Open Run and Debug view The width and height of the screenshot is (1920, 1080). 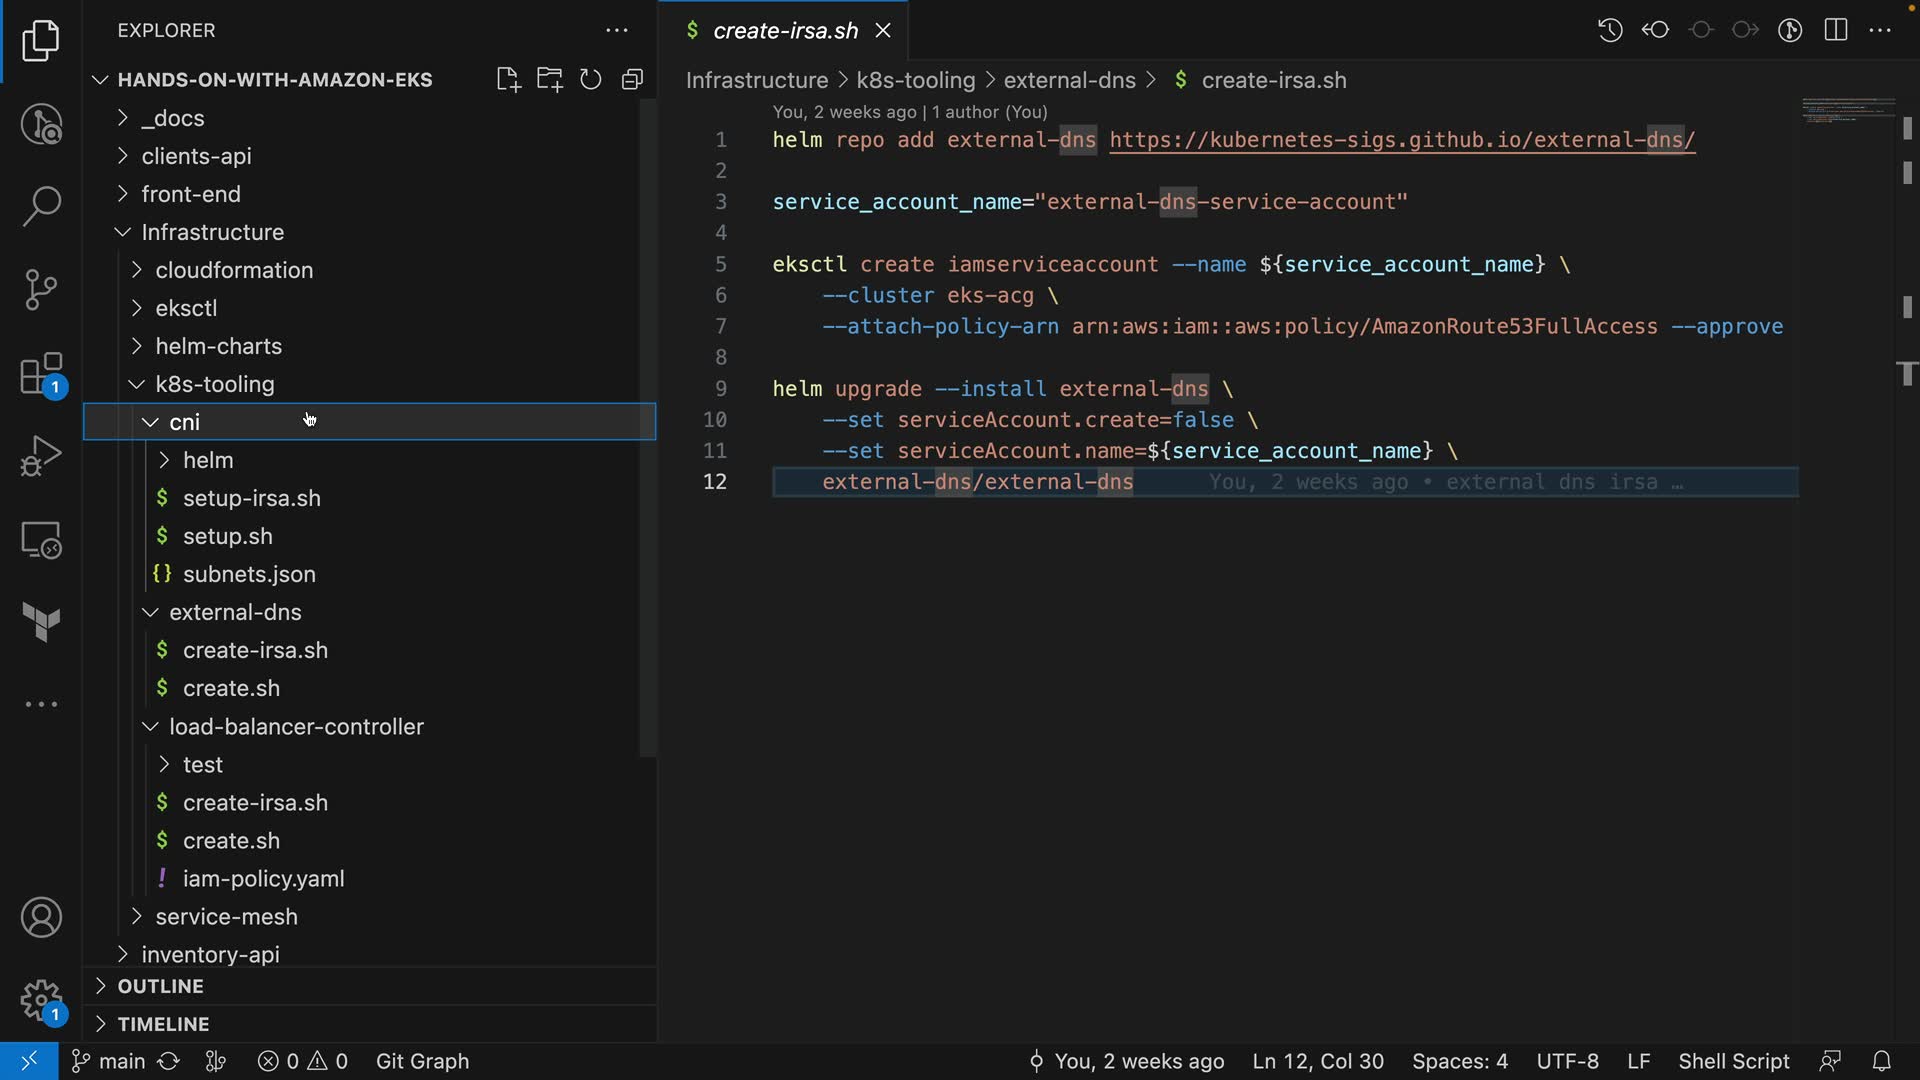(x=41, y=456)
